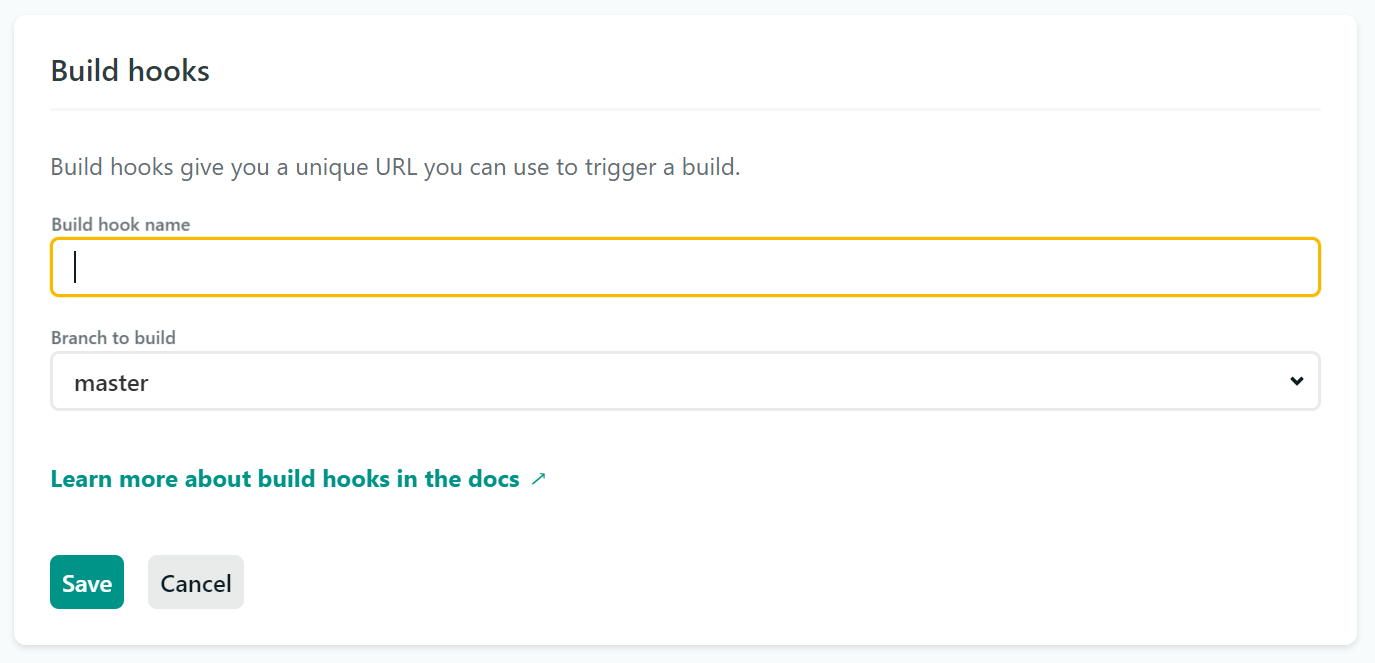
Task: Open 'Learn more about build hooks in the docs'
Action: click(x=284, y=478)
